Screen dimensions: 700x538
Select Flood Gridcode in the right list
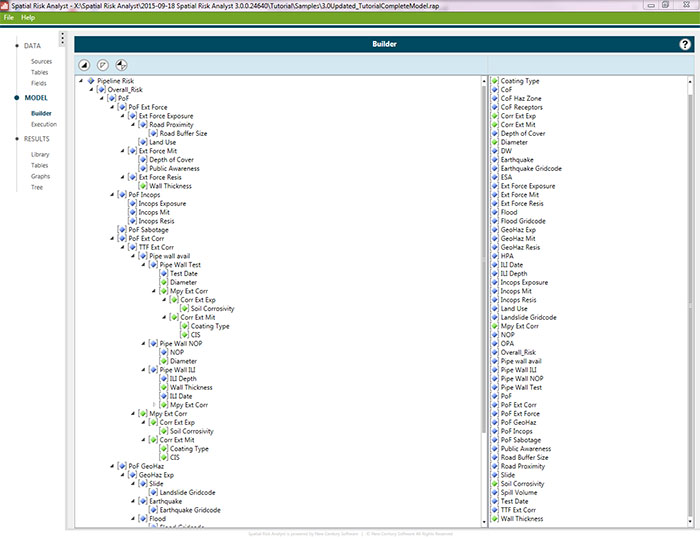(x=523, y=221)
